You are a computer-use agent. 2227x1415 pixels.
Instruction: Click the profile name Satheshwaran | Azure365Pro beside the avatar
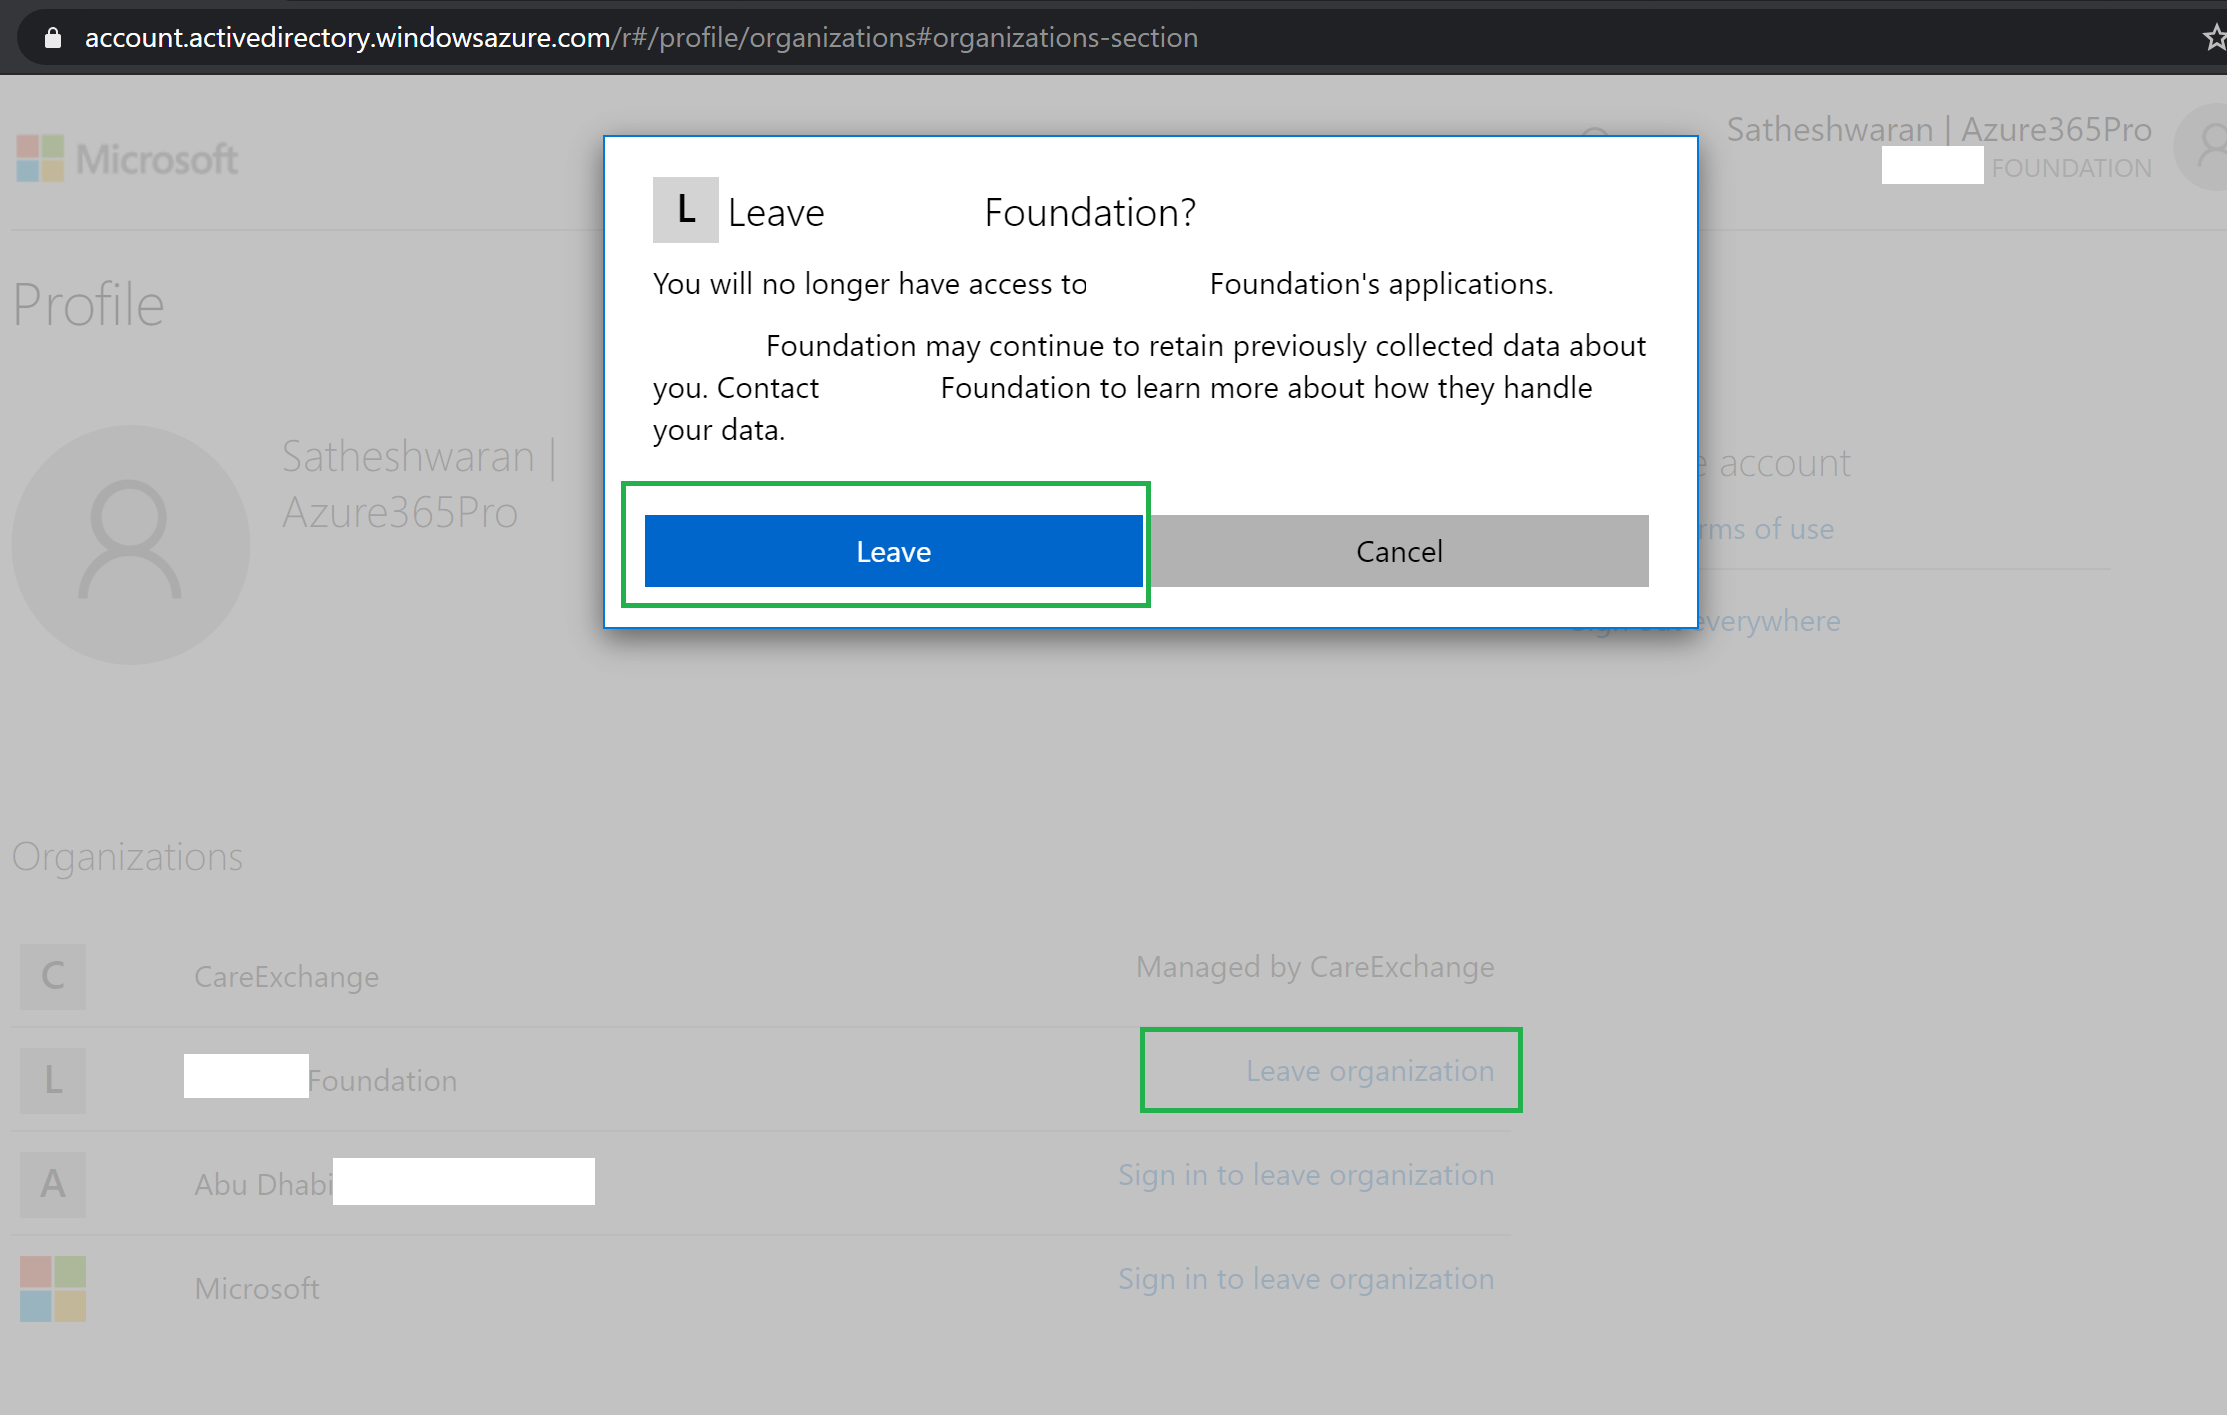tap(418, 484)
